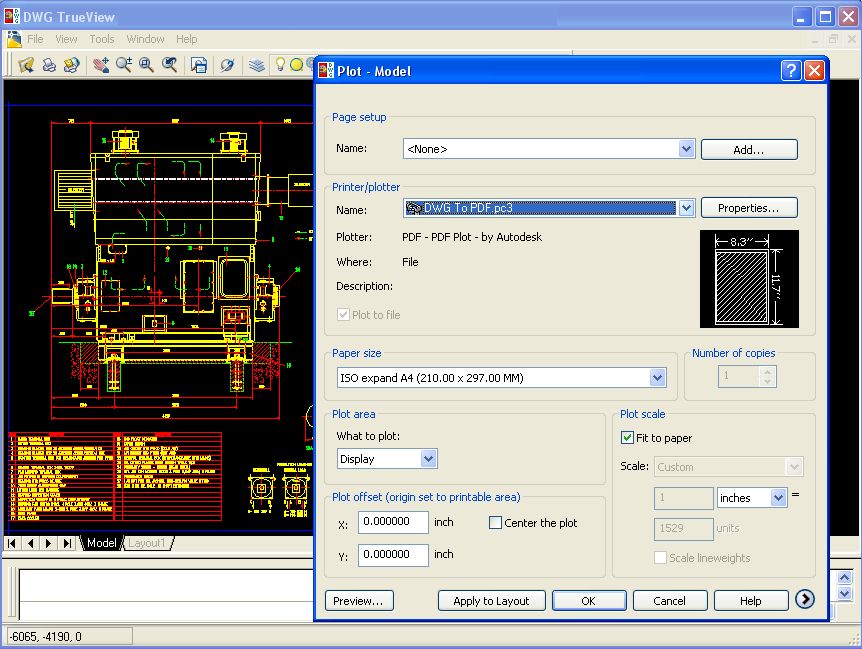862x649 pixels.
Task: Click the Plot dialog help question-mark button
Action: (x=790, y=71)
